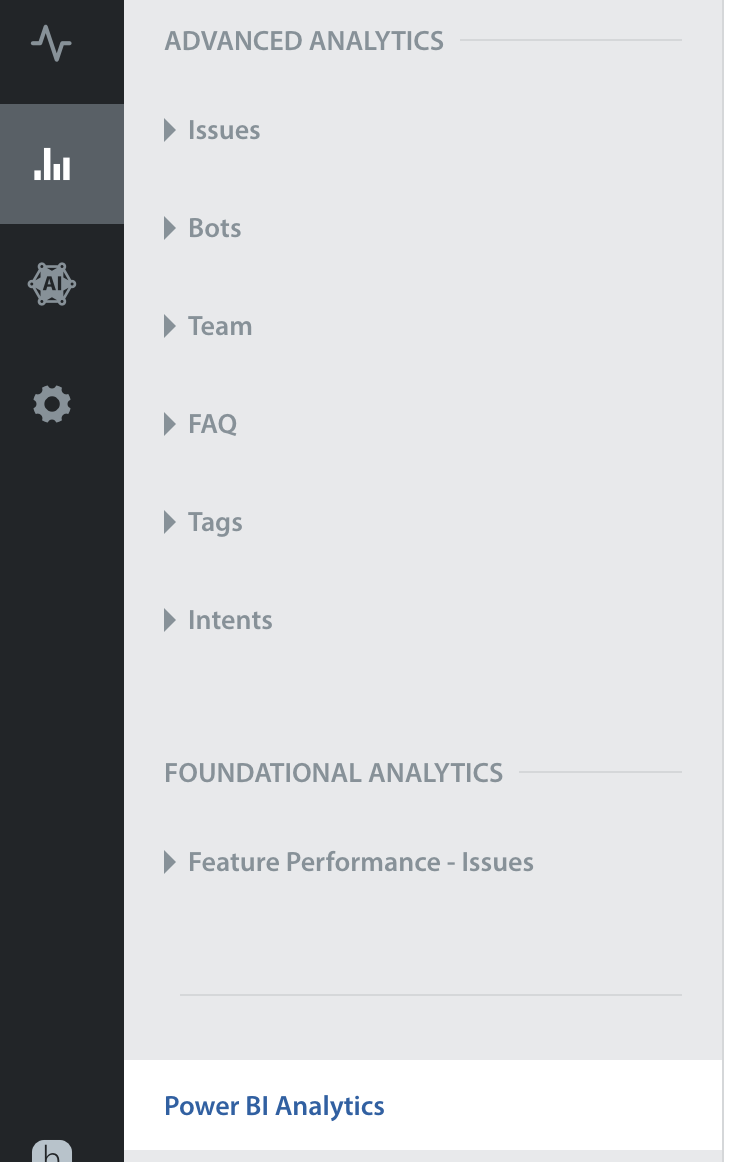Select the Intents text label
Image resolution: width=730 pixels, height=1162 pixels.
click(x=230, y=620)
